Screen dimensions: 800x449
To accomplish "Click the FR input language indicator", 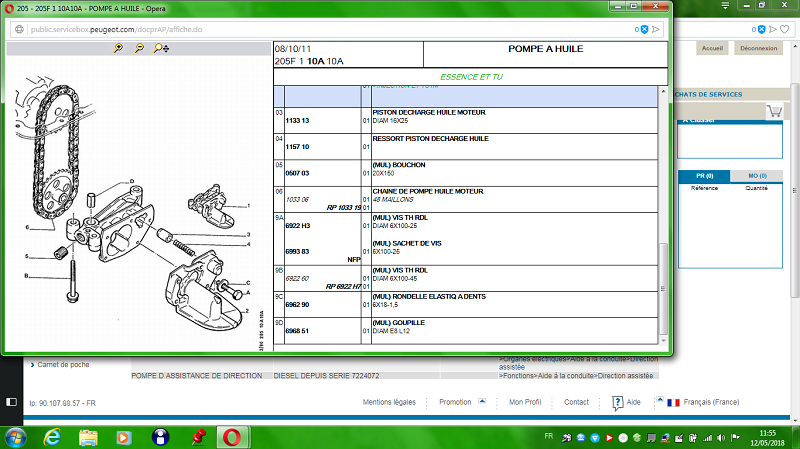I will (548, 436).
